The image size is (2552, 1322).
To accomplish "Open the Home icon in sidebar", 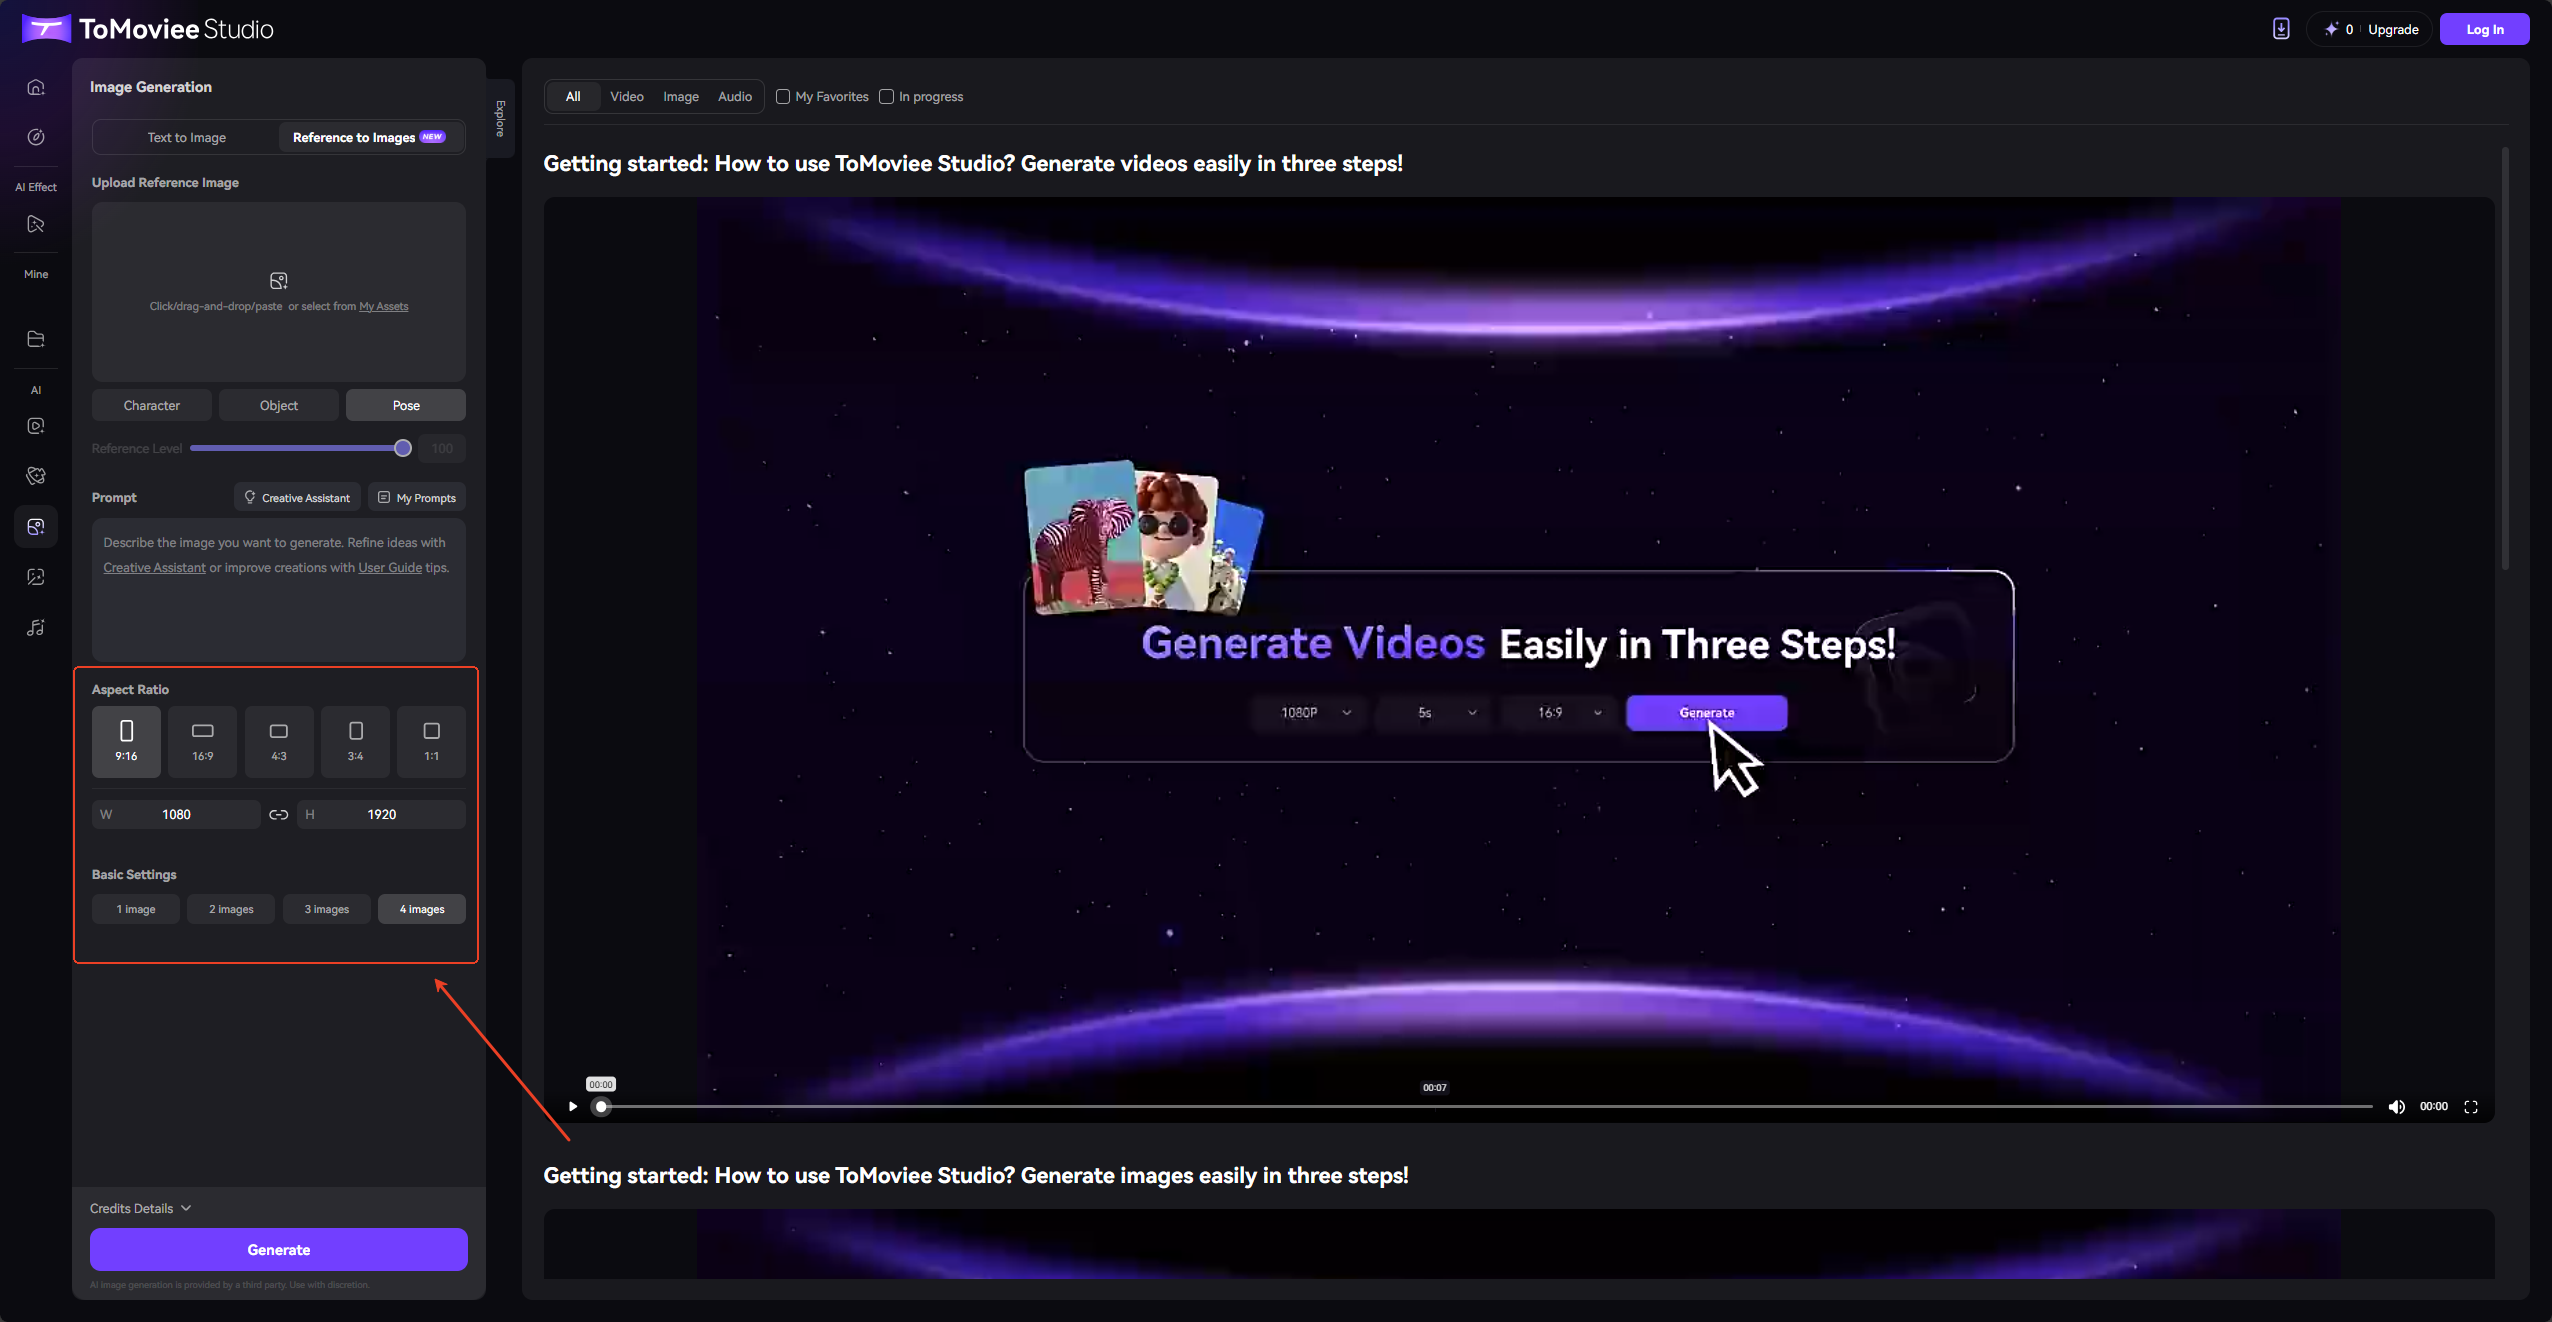I will click(36, 87).
